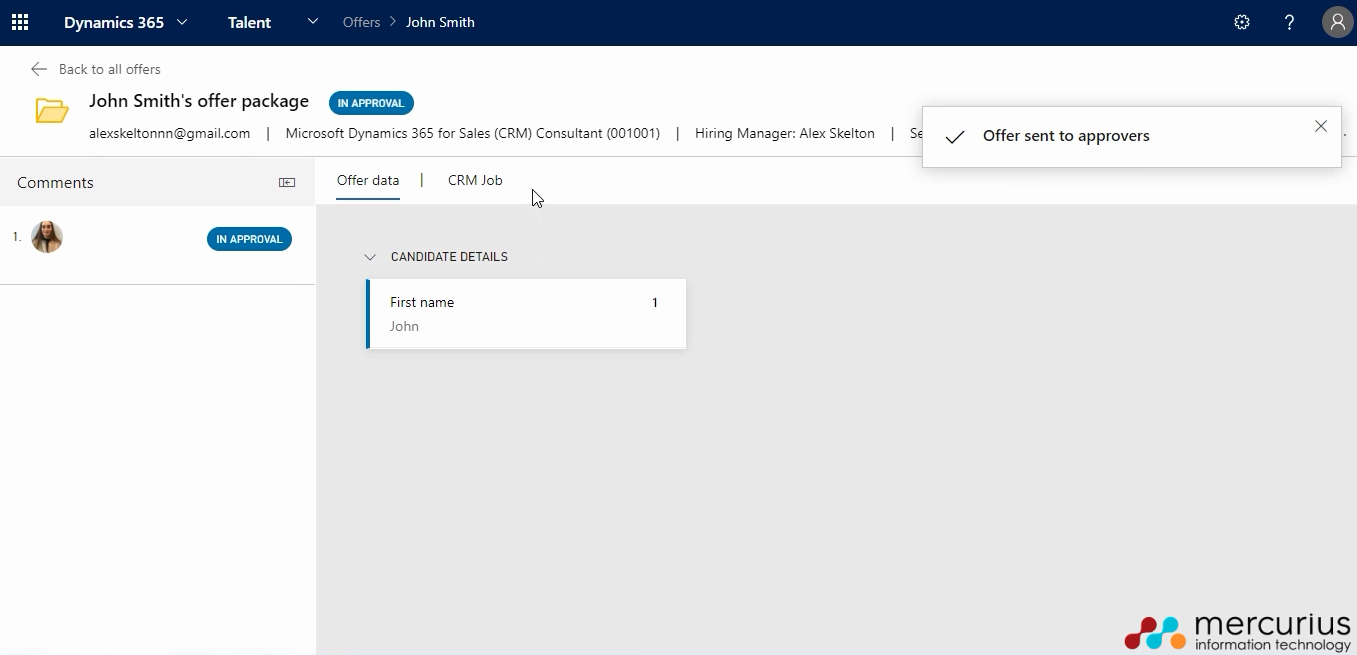Viewport: 1357px width, 655px height.
Task: Click the yellow offer package folder icon
Action: pyautogui.click(x=52, y=110)
